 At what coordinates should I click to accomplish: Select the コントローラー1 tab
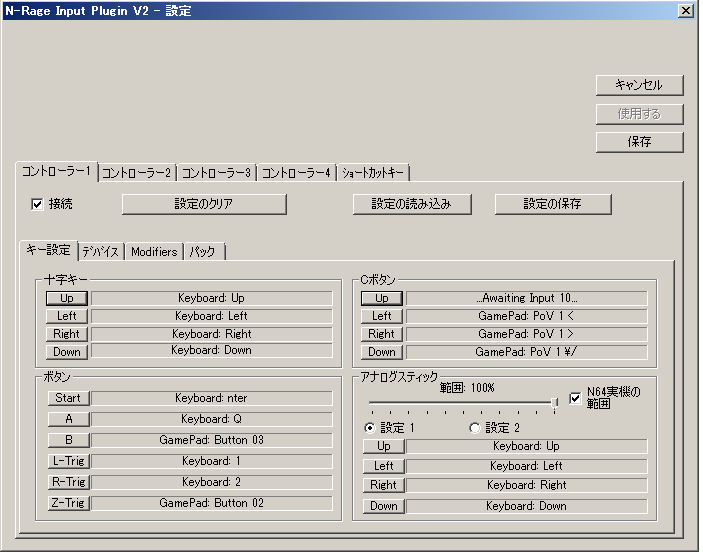56,171
